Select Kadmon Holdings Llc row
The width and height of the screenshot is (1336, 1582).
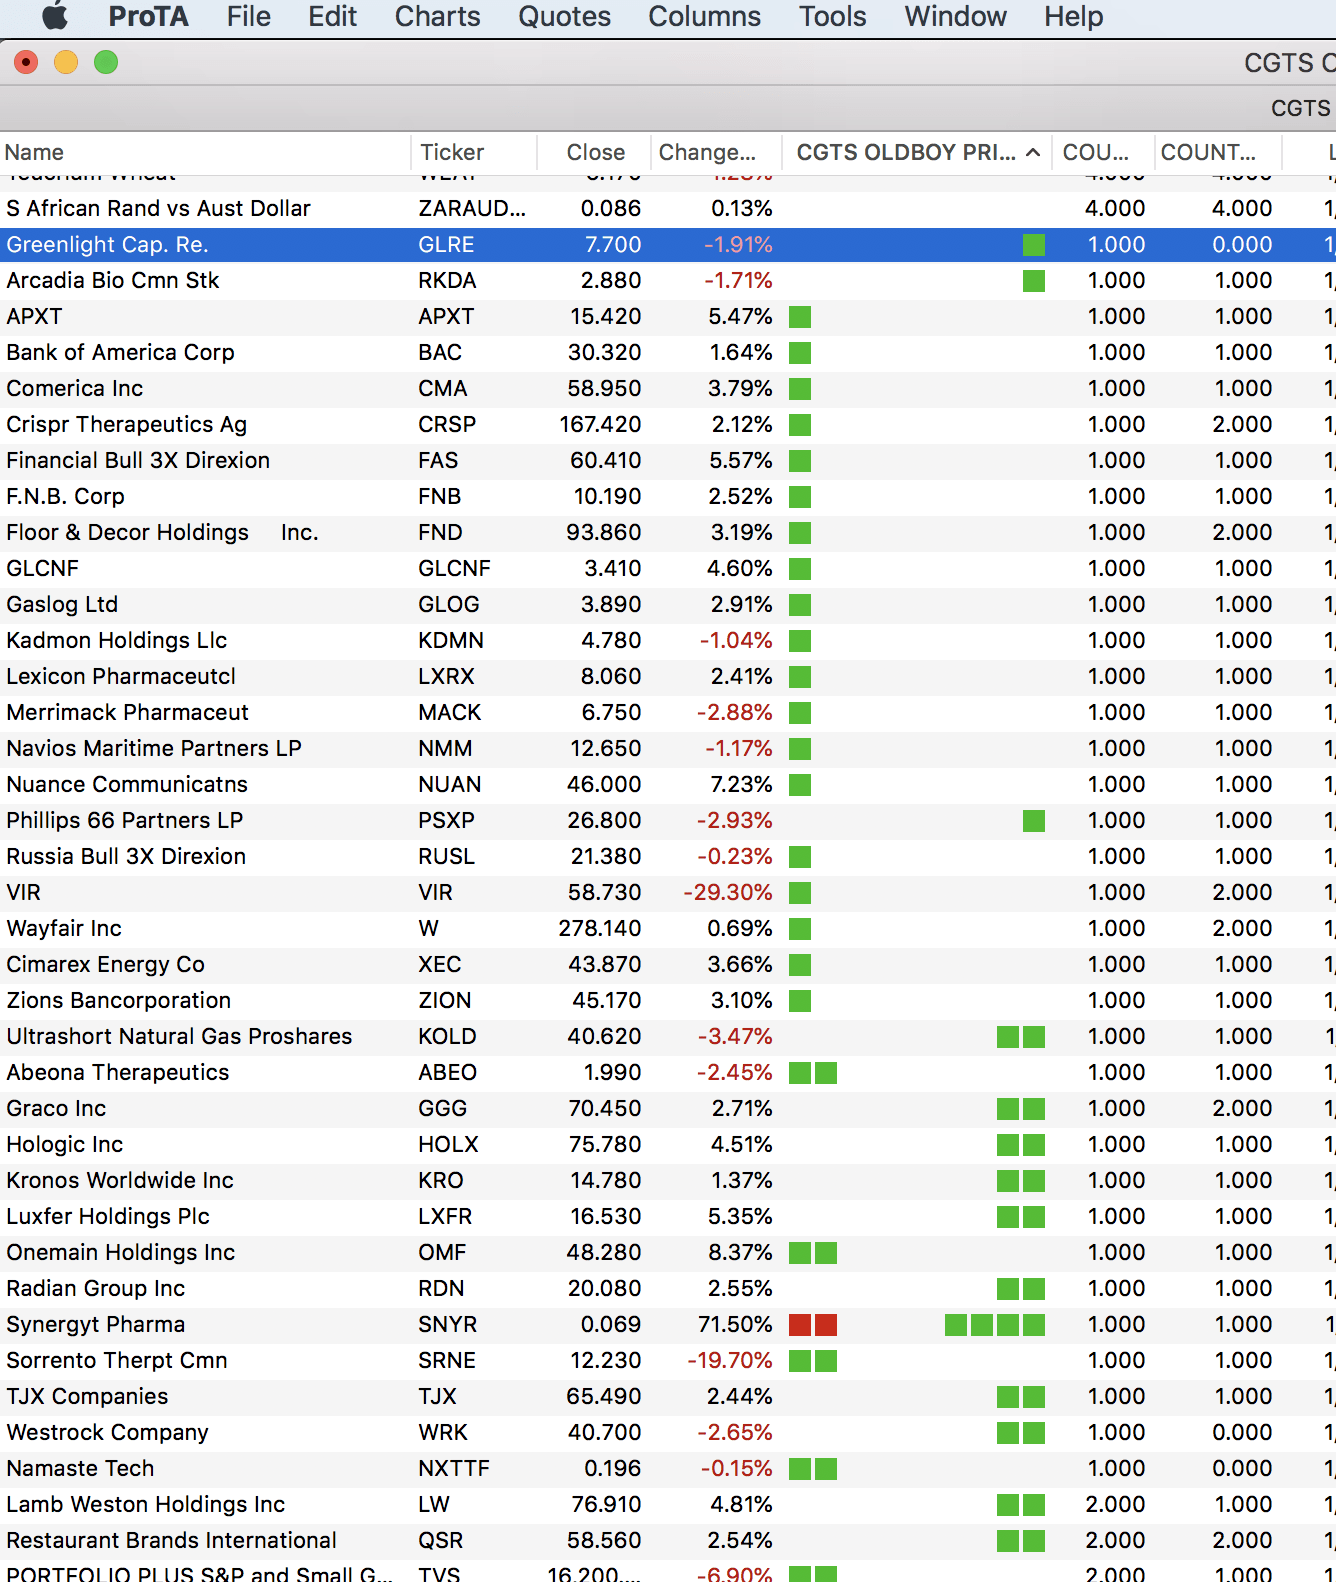[668, 641]
